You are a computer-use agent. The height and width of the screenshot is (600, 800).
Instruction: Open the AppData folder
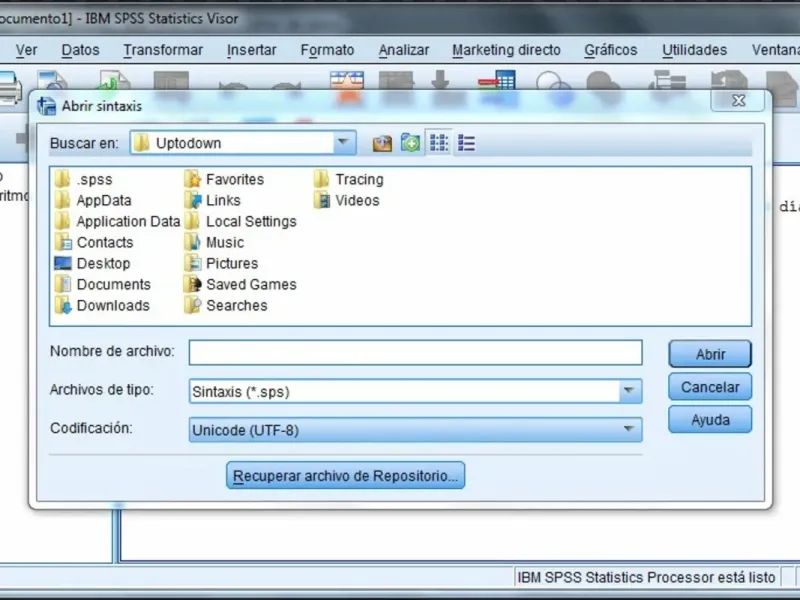pos(93,201)
